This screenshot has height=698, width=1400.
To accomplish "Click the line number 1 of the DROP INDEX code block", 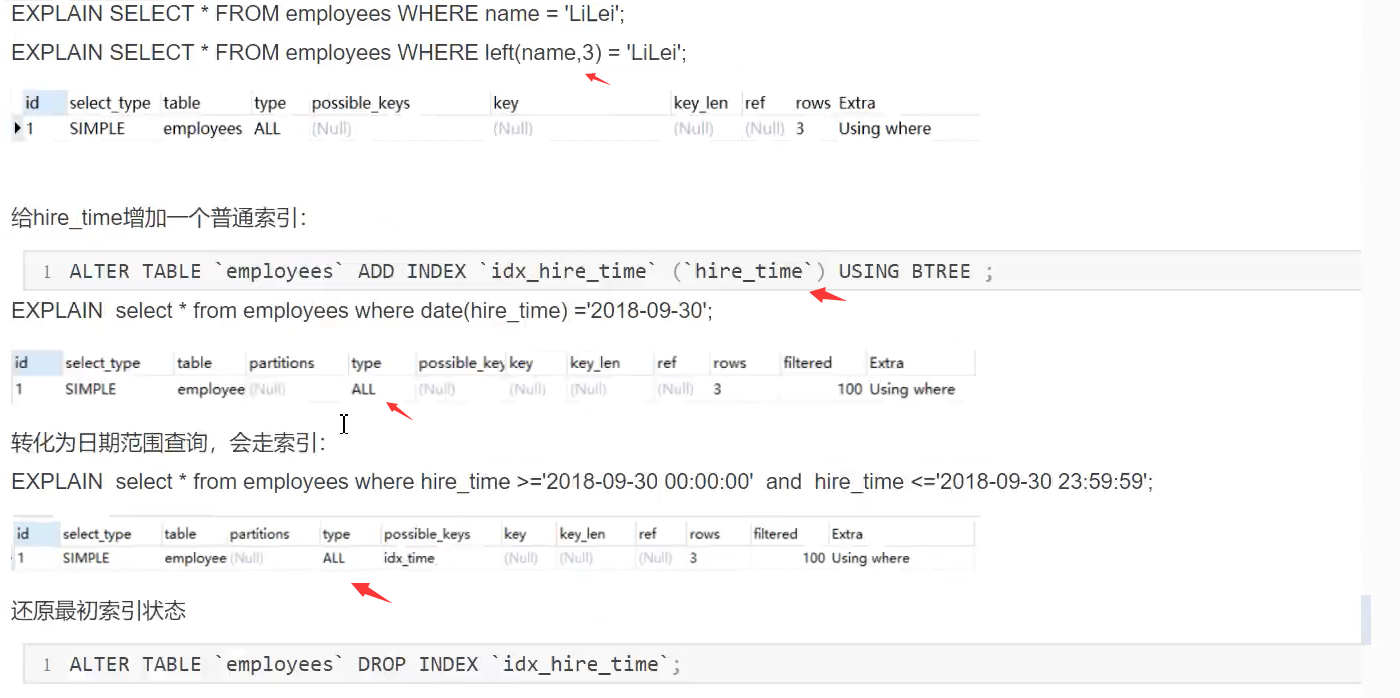I will click(x=47, y=665).
